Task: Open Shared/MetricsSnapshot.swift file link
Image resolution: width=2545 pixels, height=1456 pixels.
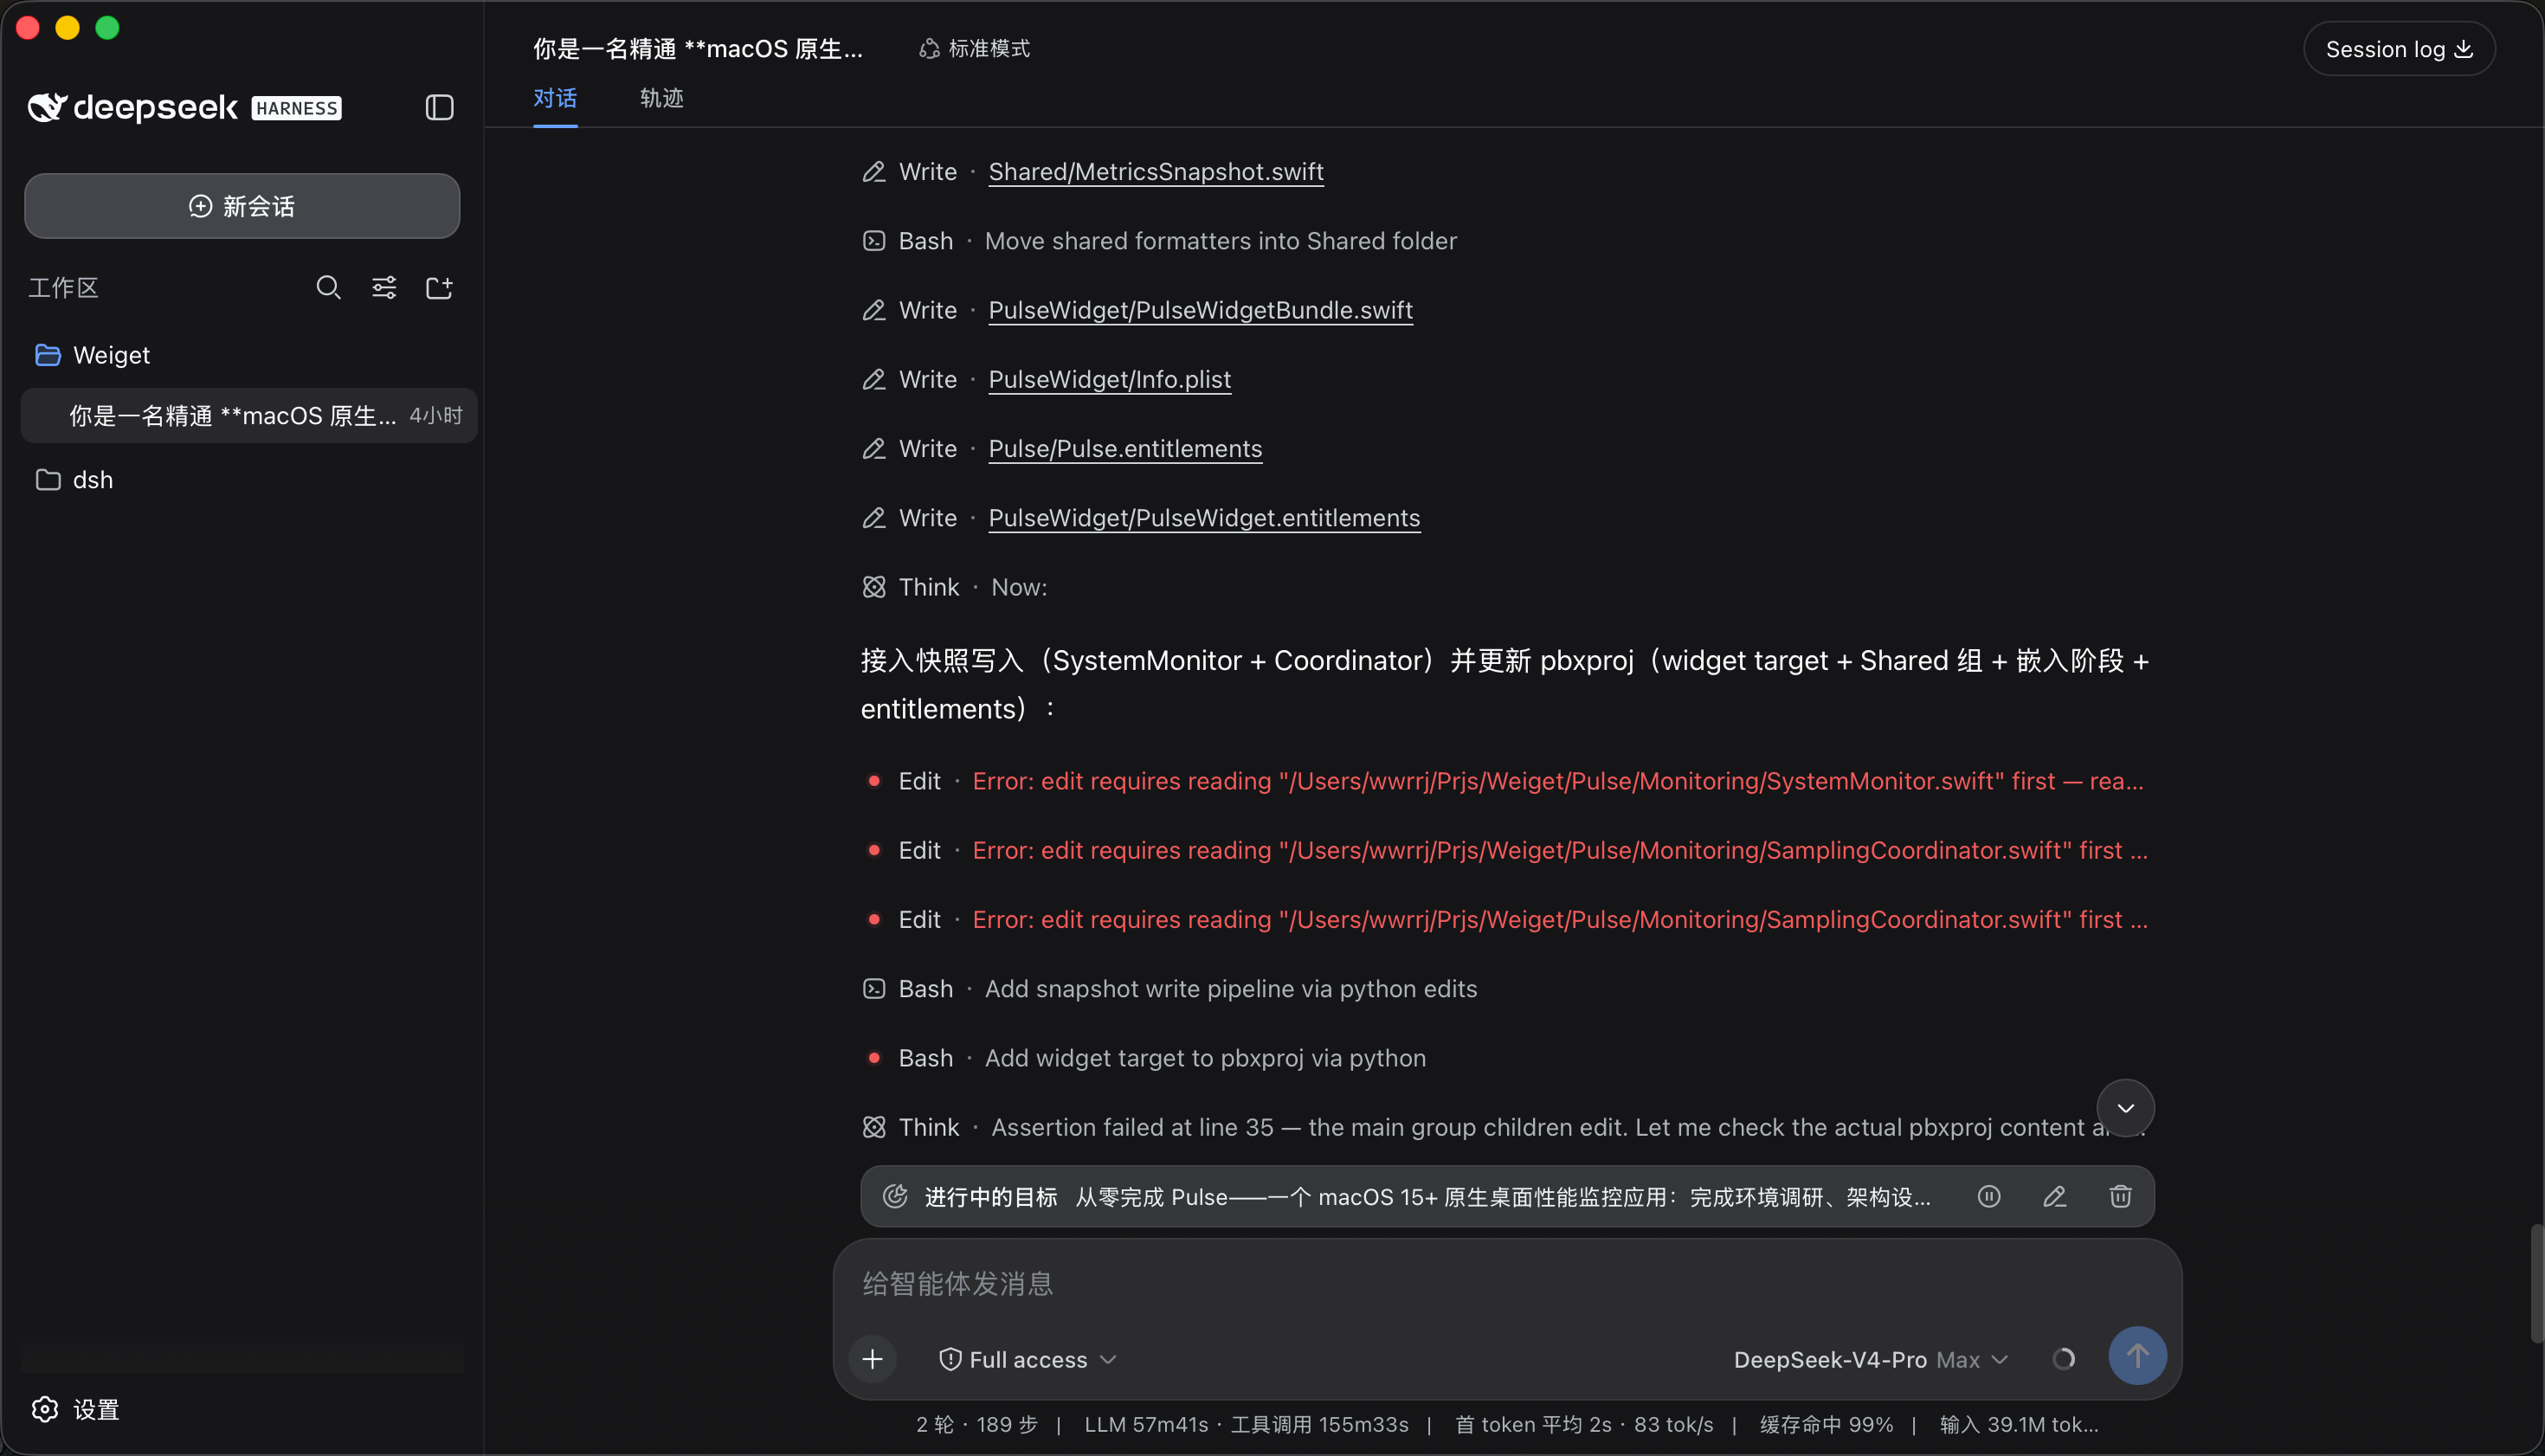Action: [1156, 172]
